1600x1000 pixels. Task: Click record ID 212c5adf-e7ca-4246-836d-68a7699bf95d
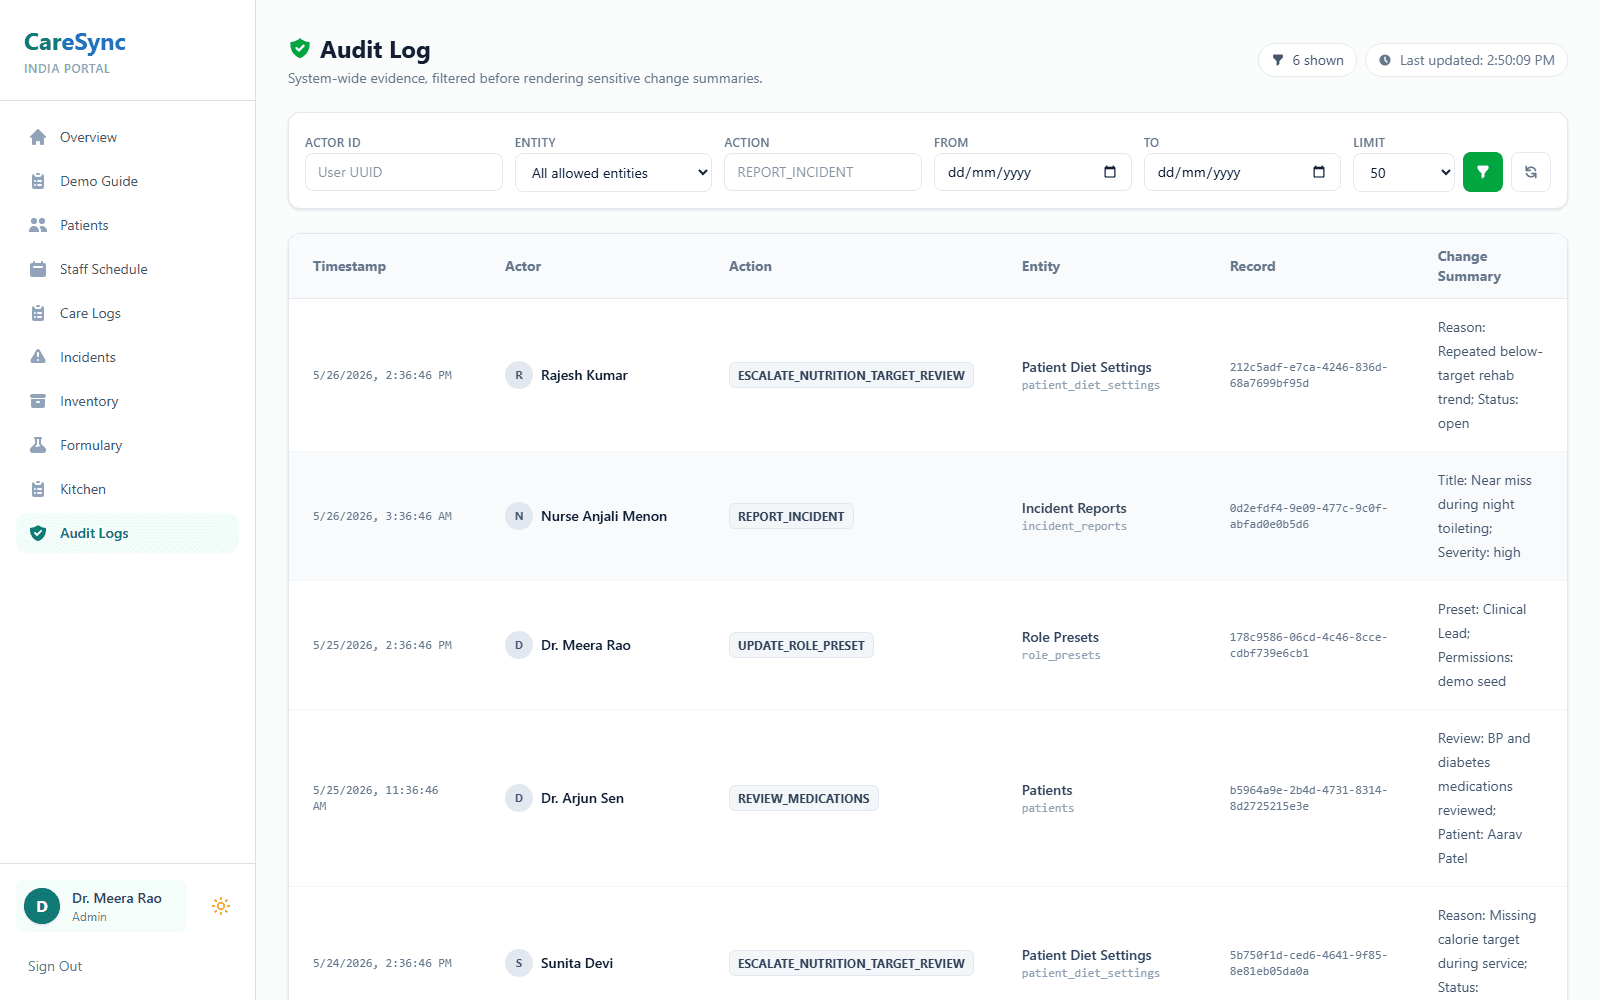[x=1308, y=375]
